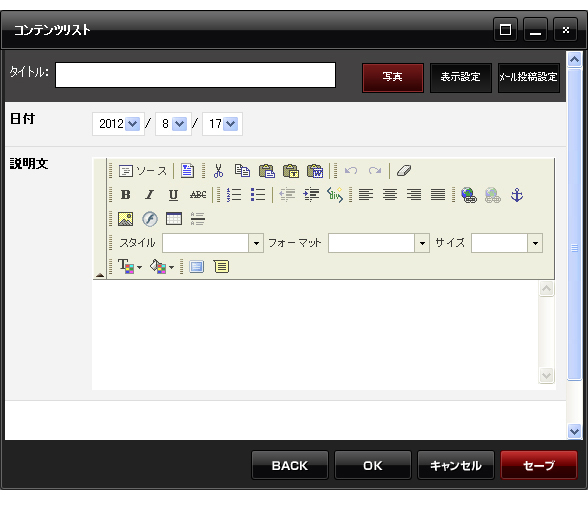Image resolution: width=588 pixels, height=510 pixels.
Task: Toggle Bold formatting
Action: click(x=126, y=195)
